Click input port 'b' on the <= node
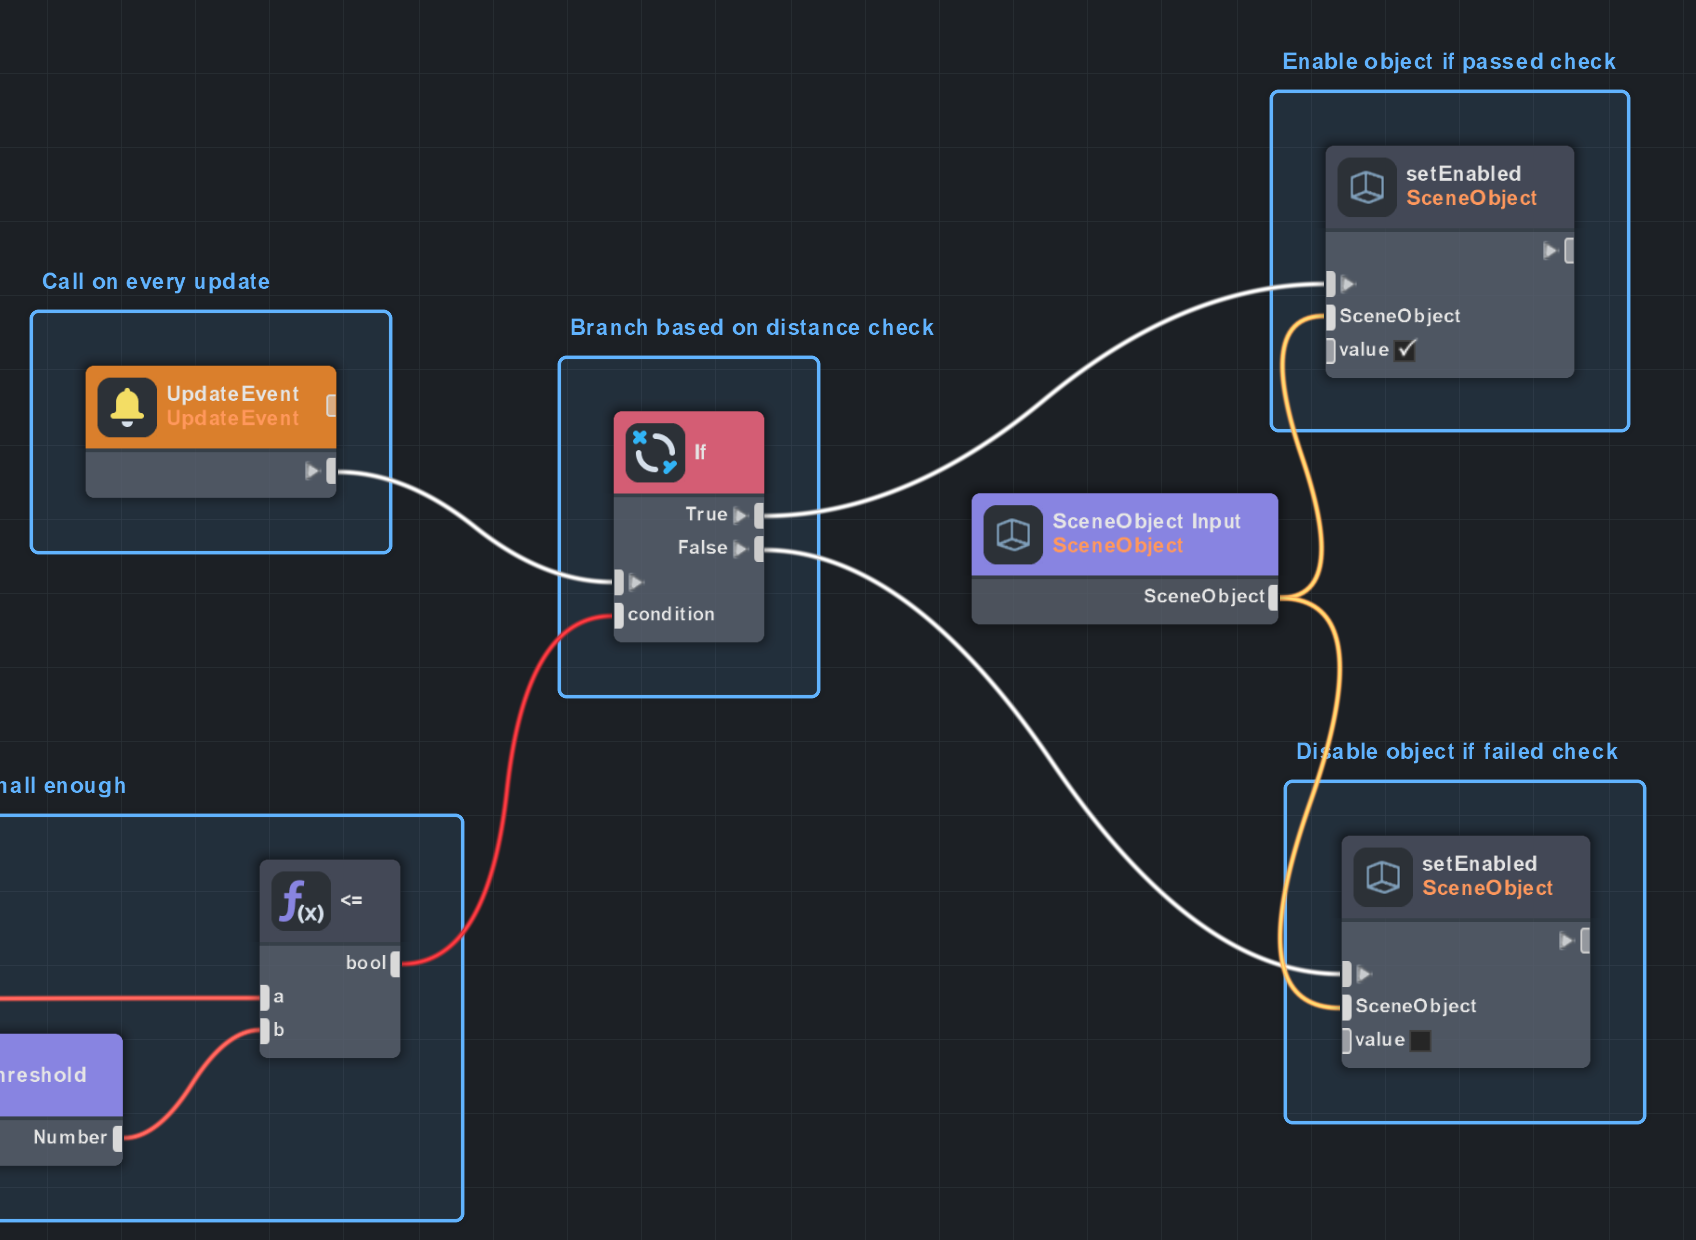 pyautogui.click(x=265, y=1030)
